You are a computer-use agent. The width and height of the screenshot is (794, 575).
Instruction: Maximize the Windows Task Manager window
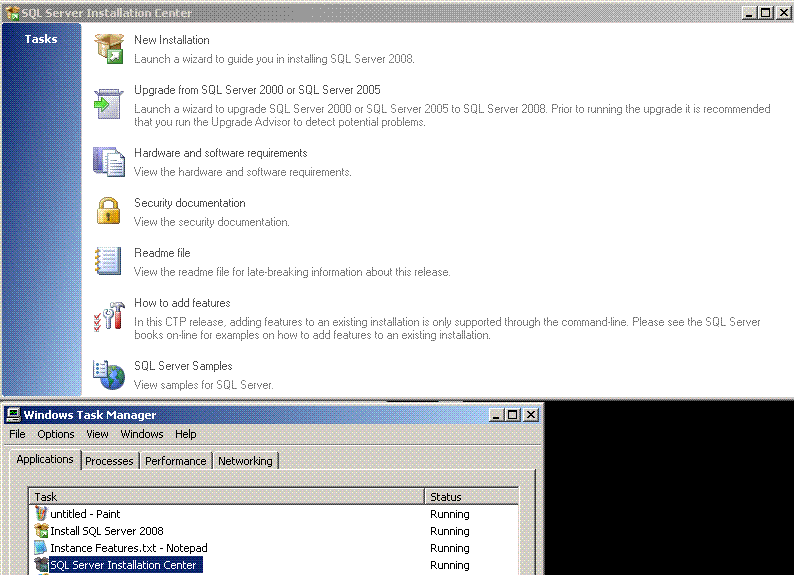point(513,415)
